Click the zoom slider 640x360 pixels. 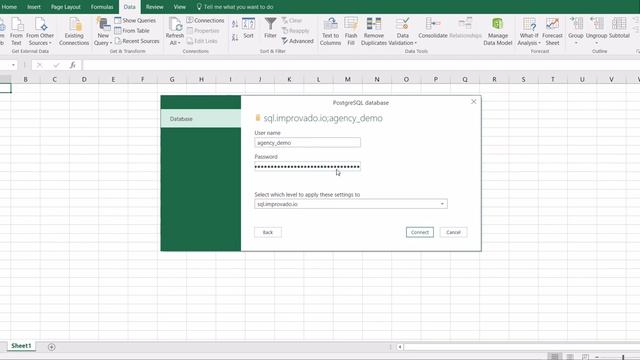623,357
